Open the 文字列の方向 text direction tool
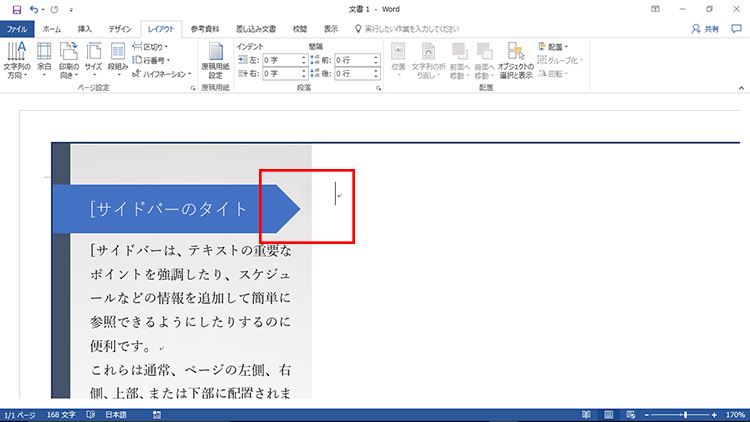Image resolution: width=750 pixels, height=422 pixels. [17, 60]
